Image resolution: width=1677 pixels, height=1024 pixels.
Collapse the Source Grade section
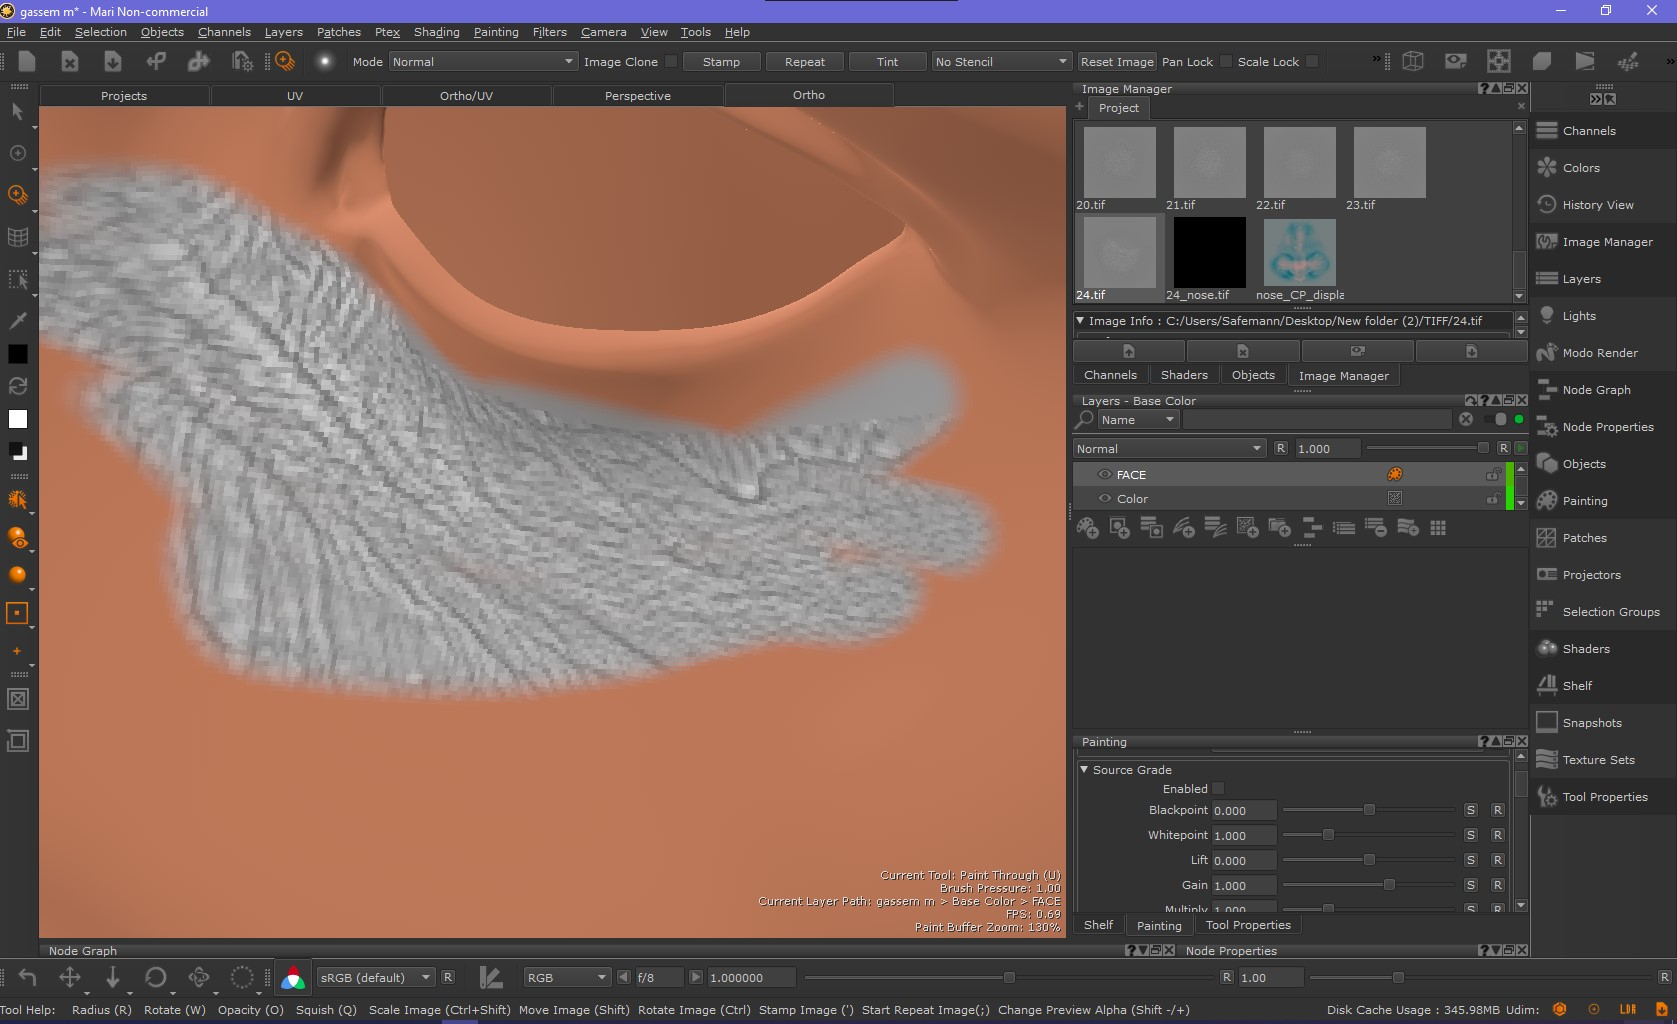click(x=1084, y=770)
